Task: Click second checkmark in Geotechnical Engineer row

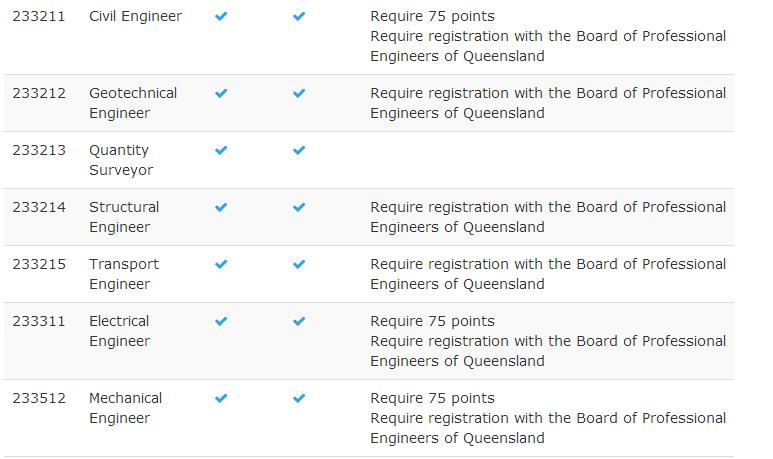Action: 299,93
